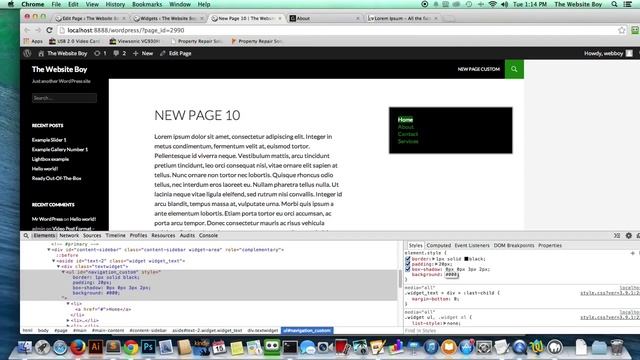
Task: Select the div.textwidget breadcrumb
Action: pos(262,330)
